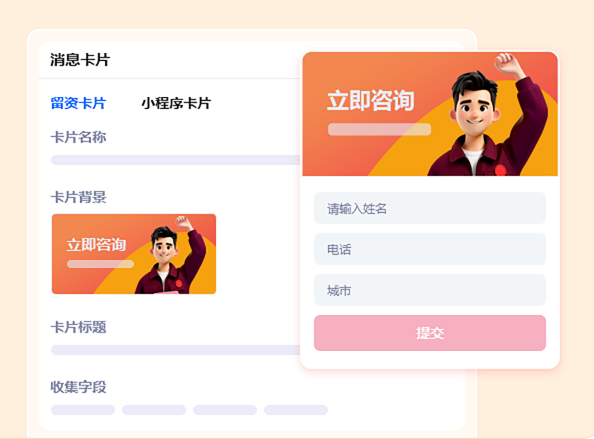Select the third 收集字段 pill
594x439 pixels.
pos(225,410)
